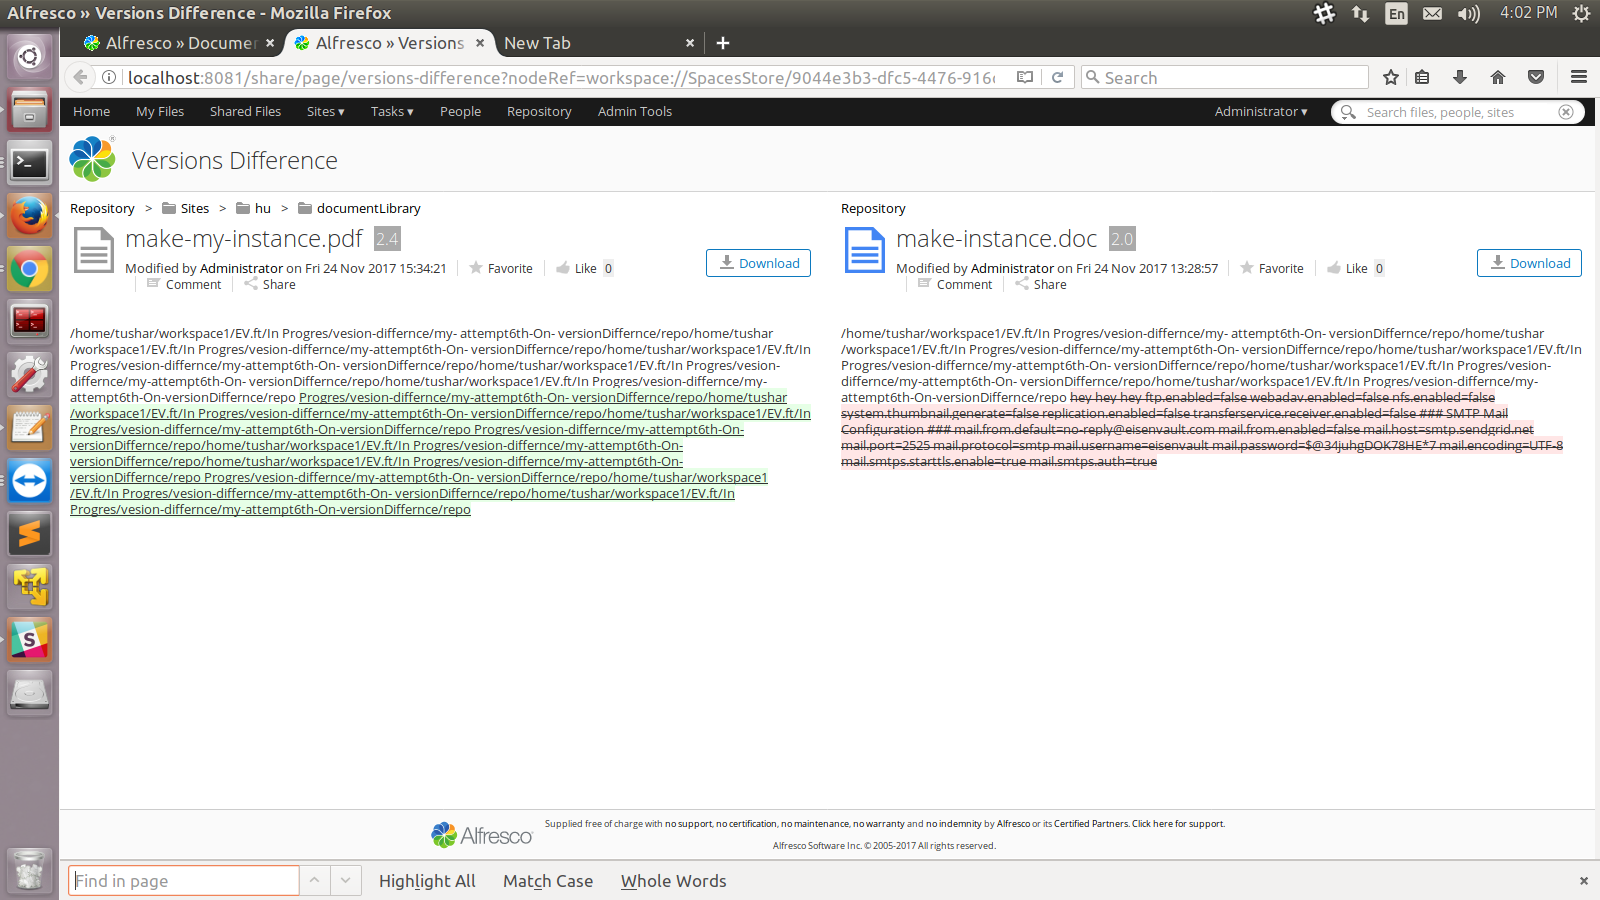The image size is (1600, 900).
Task: Open system volume indicator
Action: point(1469,13)
